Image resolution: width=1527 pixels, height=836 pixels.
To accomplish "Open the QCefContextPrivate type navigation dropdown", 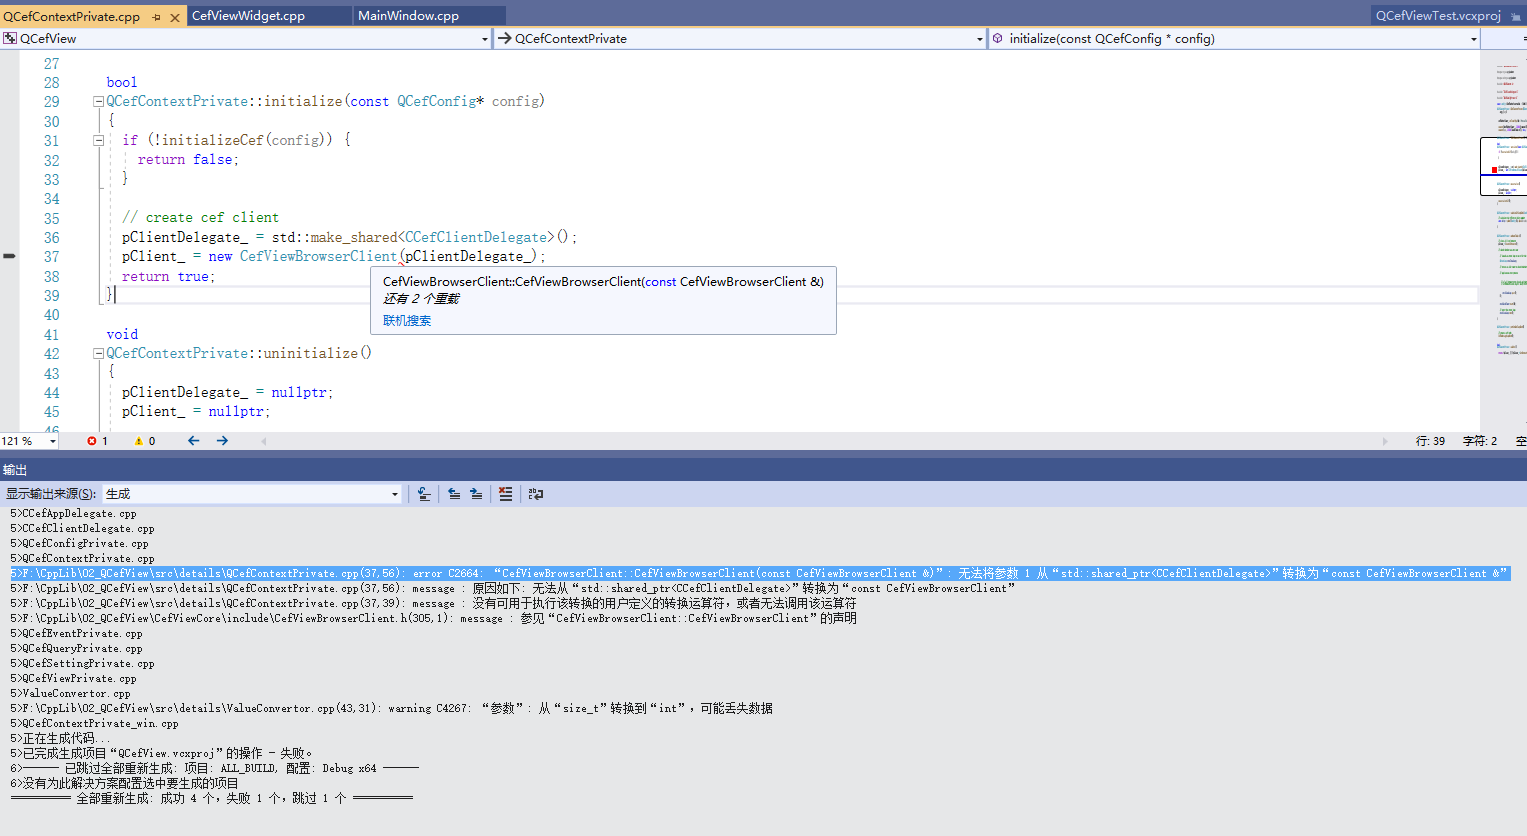I will [x=978, y=37].
